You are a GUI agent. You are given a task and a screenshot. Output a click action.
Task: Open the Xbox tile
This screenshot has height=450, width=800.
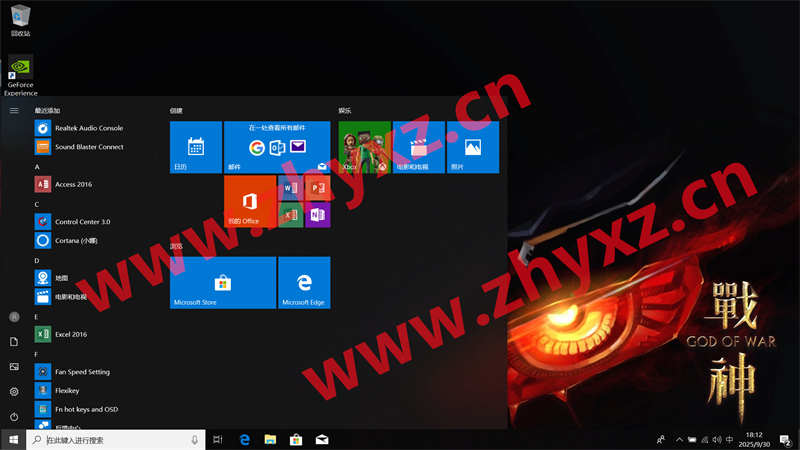[364, 147]
